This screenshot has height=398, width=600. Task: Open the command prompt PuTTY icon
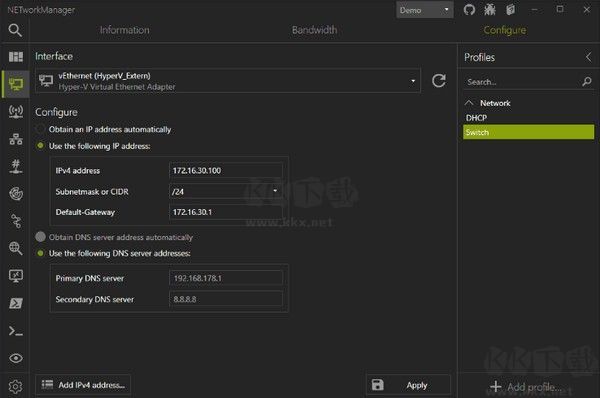[x=16, y=331]
